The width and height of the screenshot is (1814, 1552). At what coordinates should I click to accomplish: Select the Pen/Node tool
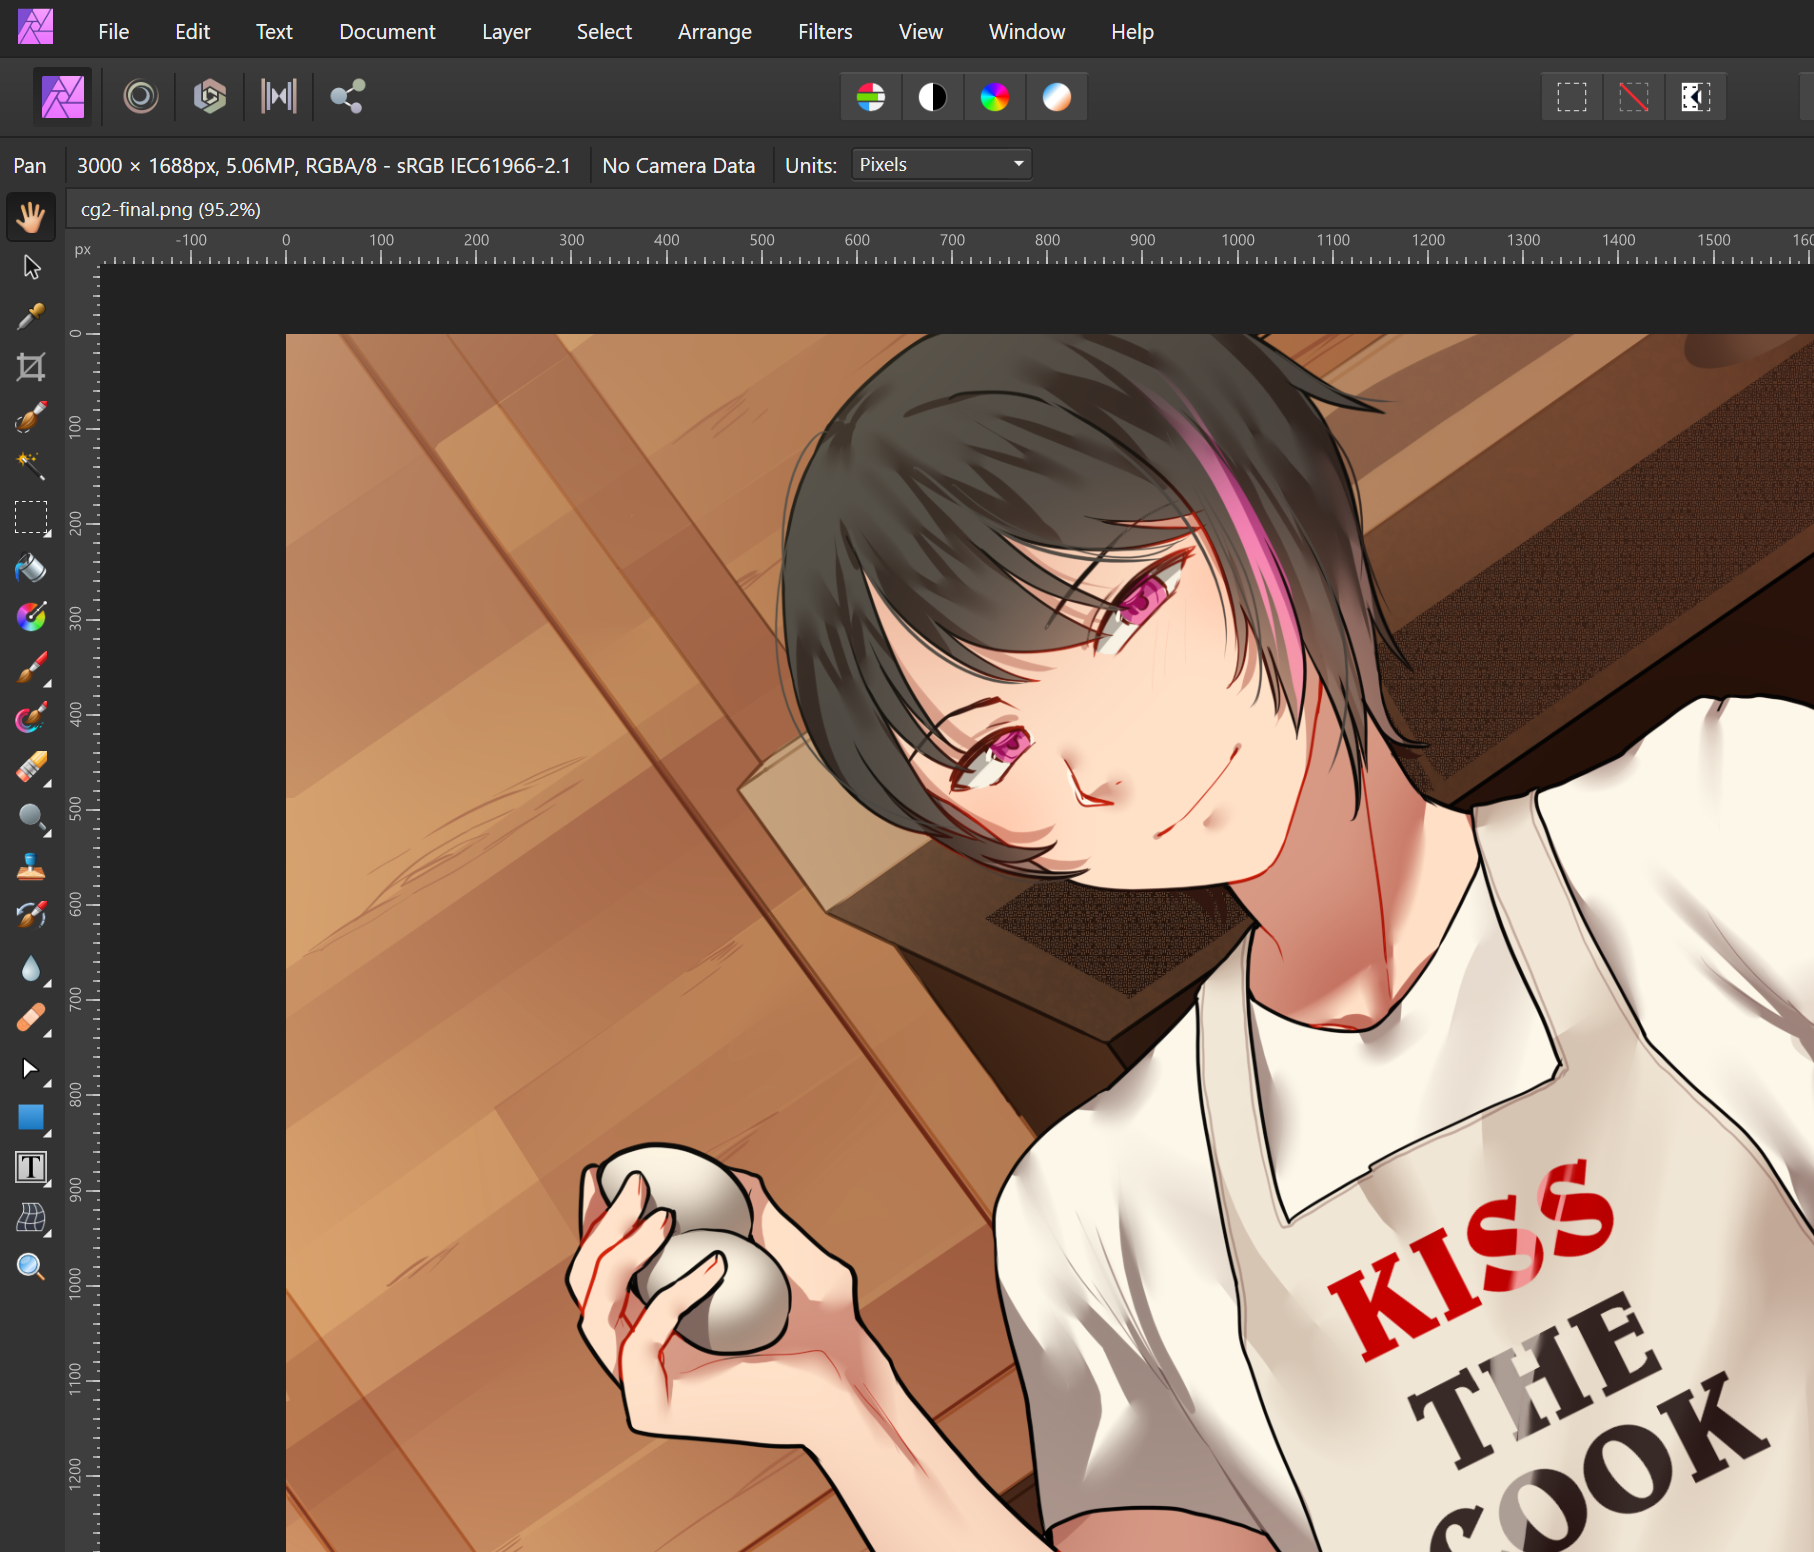[31, 1069]
